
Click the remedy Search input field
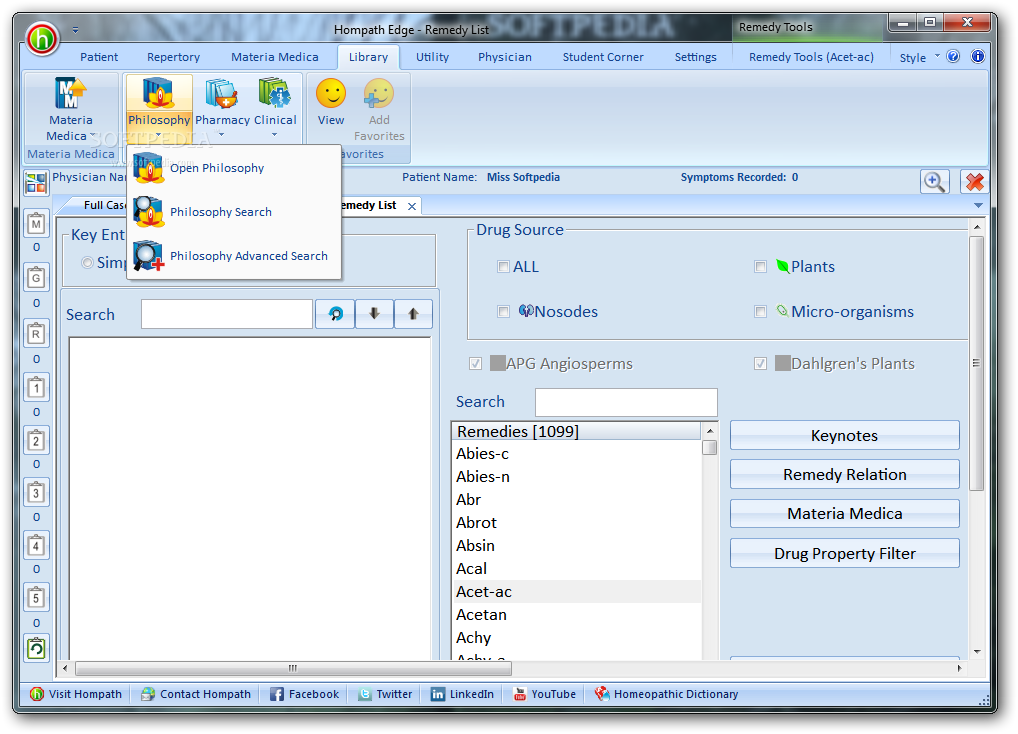pos(626,402)
